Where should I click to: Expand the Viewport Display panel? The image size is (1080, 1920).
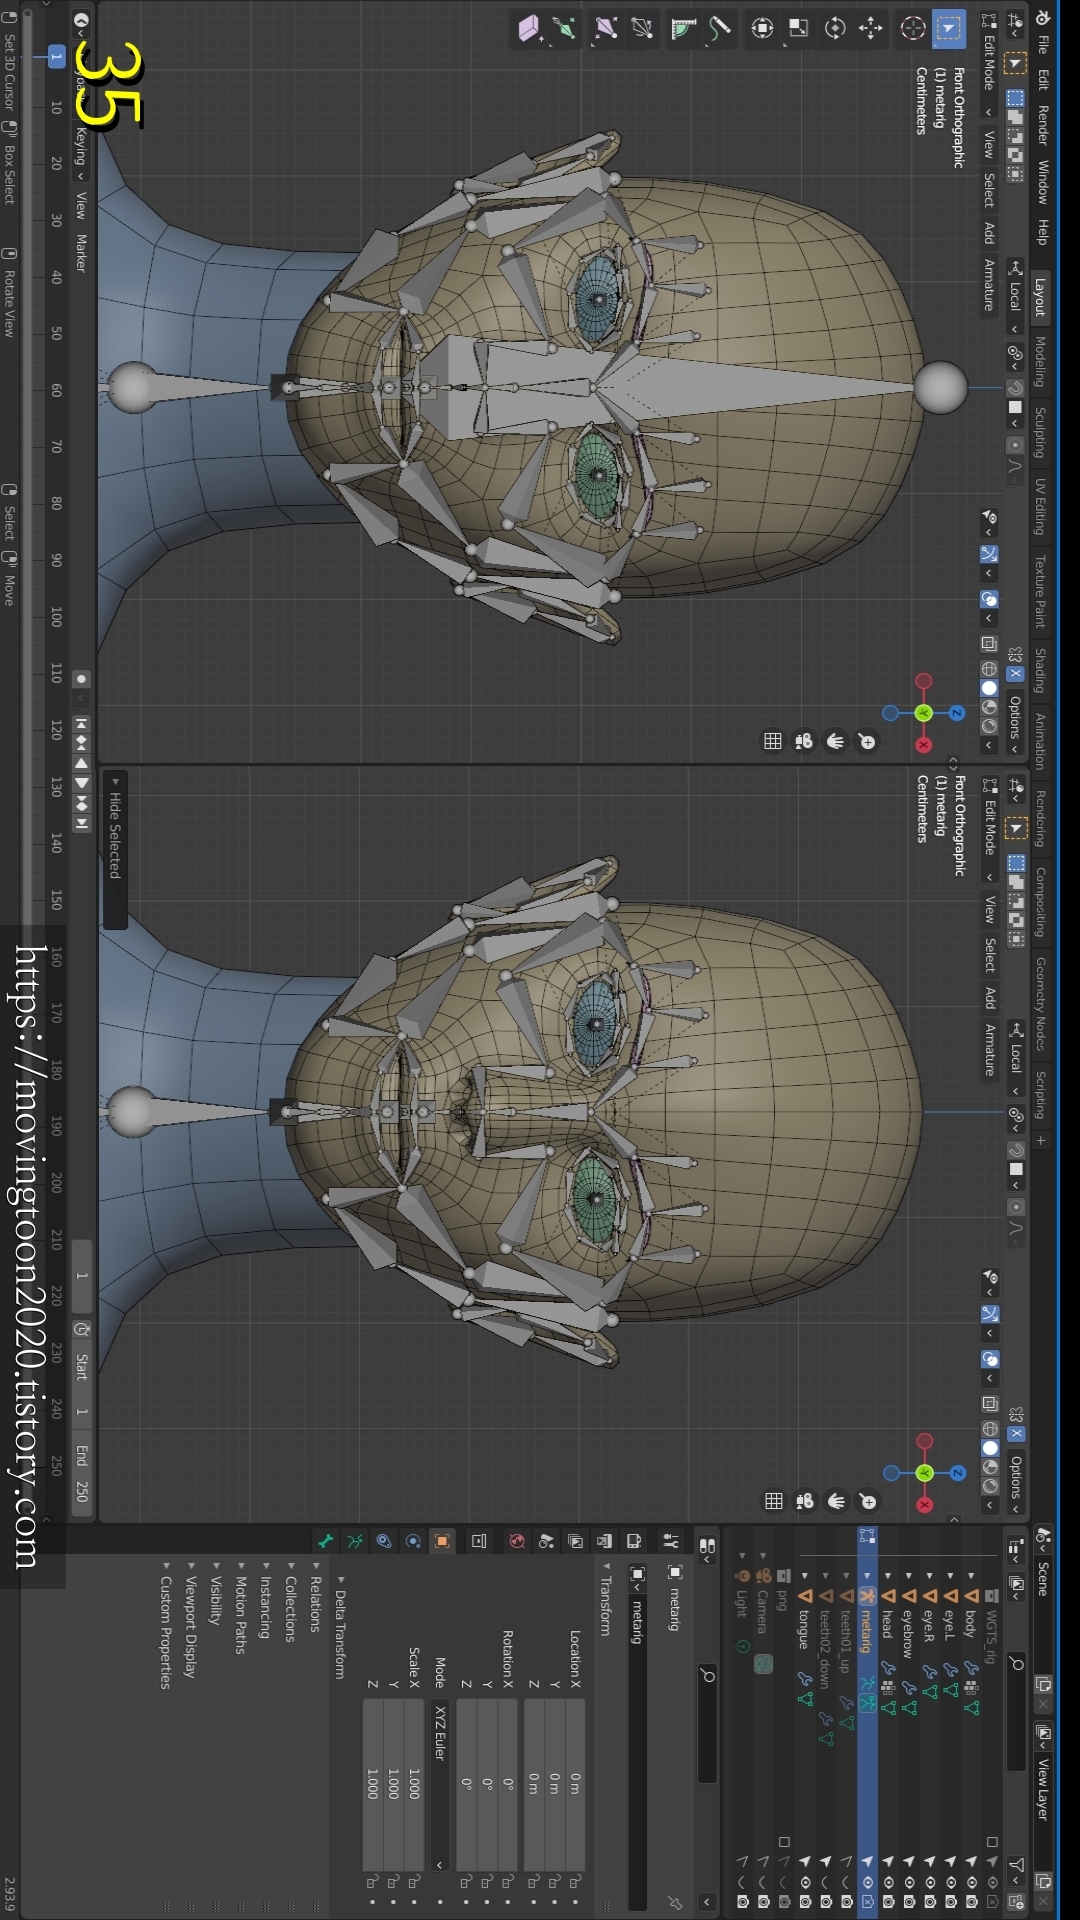click(190, 1619)
